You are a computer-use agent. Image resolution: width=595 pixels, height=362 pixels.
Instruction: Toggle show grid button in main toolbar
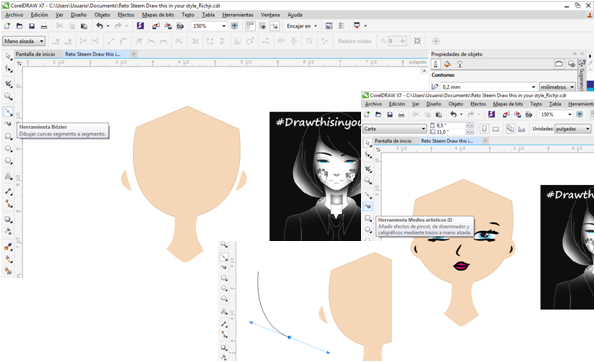[x=263, y=26]
